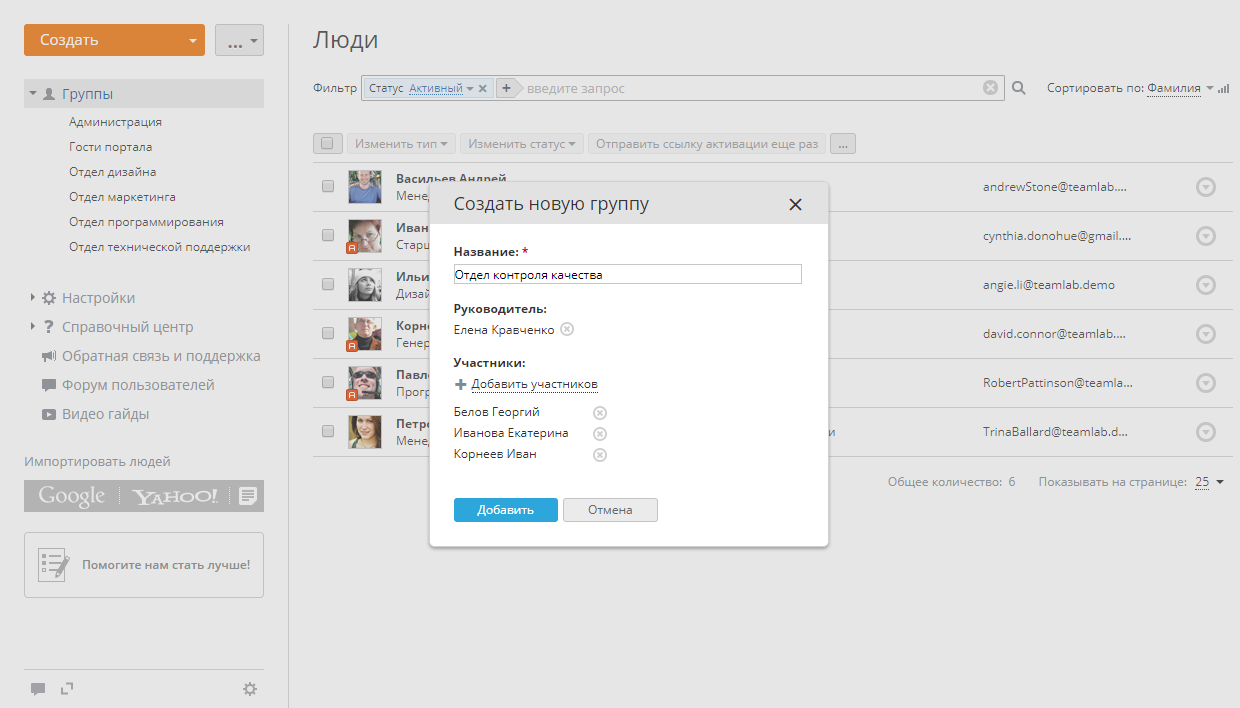The height and width of the screenshot is (708, 1240).
Task: Click avatar in TrinaBallard row
Action: pos(365,432)
